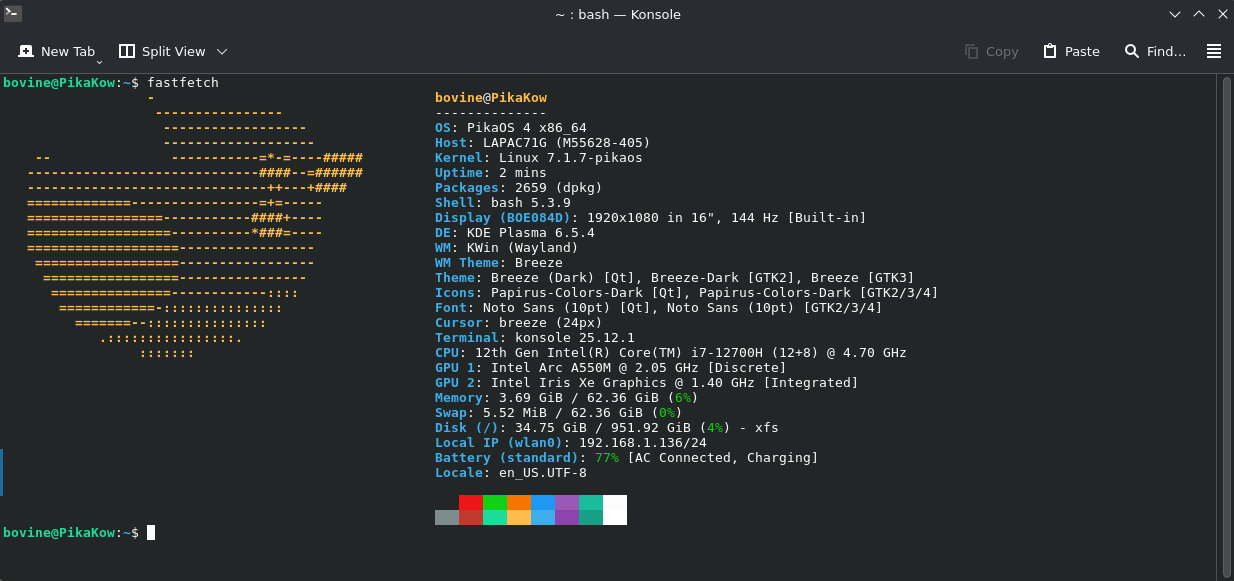Click the 'Font: Noto Sans (10pt)' line
This screenshot has height=581, width=1234.
click(x=659, y=308)
